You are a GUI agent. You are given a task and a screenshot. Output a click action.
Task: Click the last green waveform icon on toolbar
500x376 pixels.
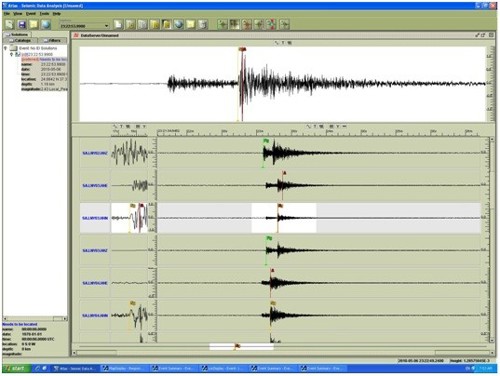click(284, 24)
